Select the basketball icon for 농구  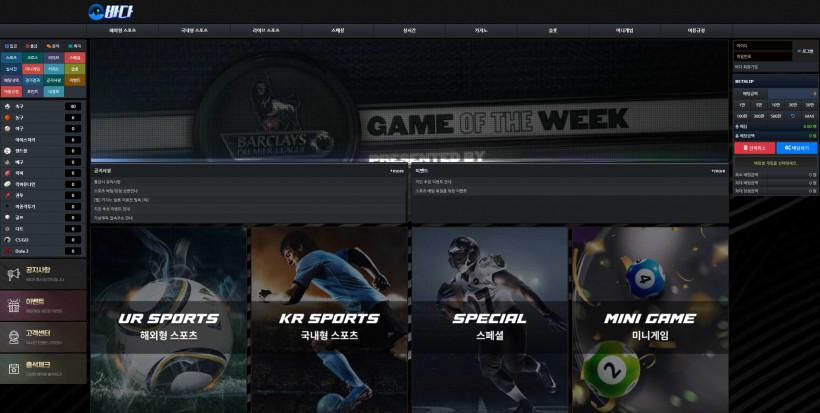tap(7, 118)
